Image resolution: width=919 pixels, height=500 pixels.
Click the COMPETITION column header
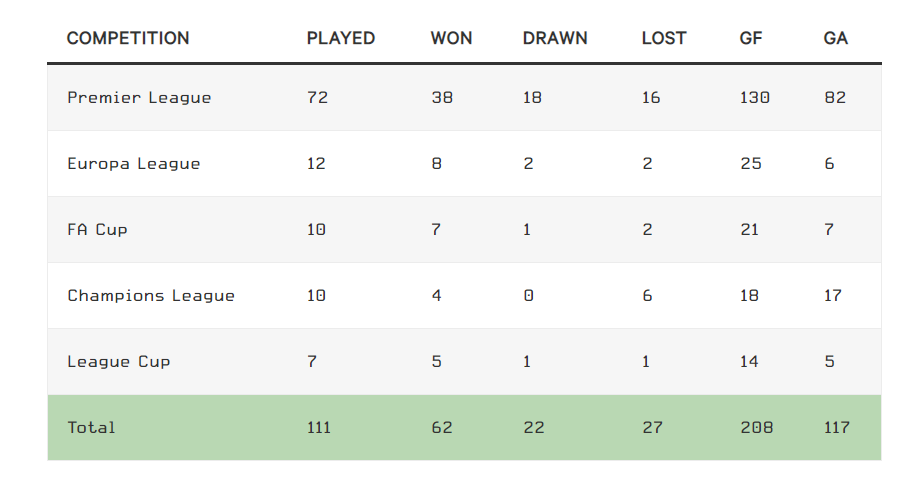pyautogui.click(x=128, y=38)
